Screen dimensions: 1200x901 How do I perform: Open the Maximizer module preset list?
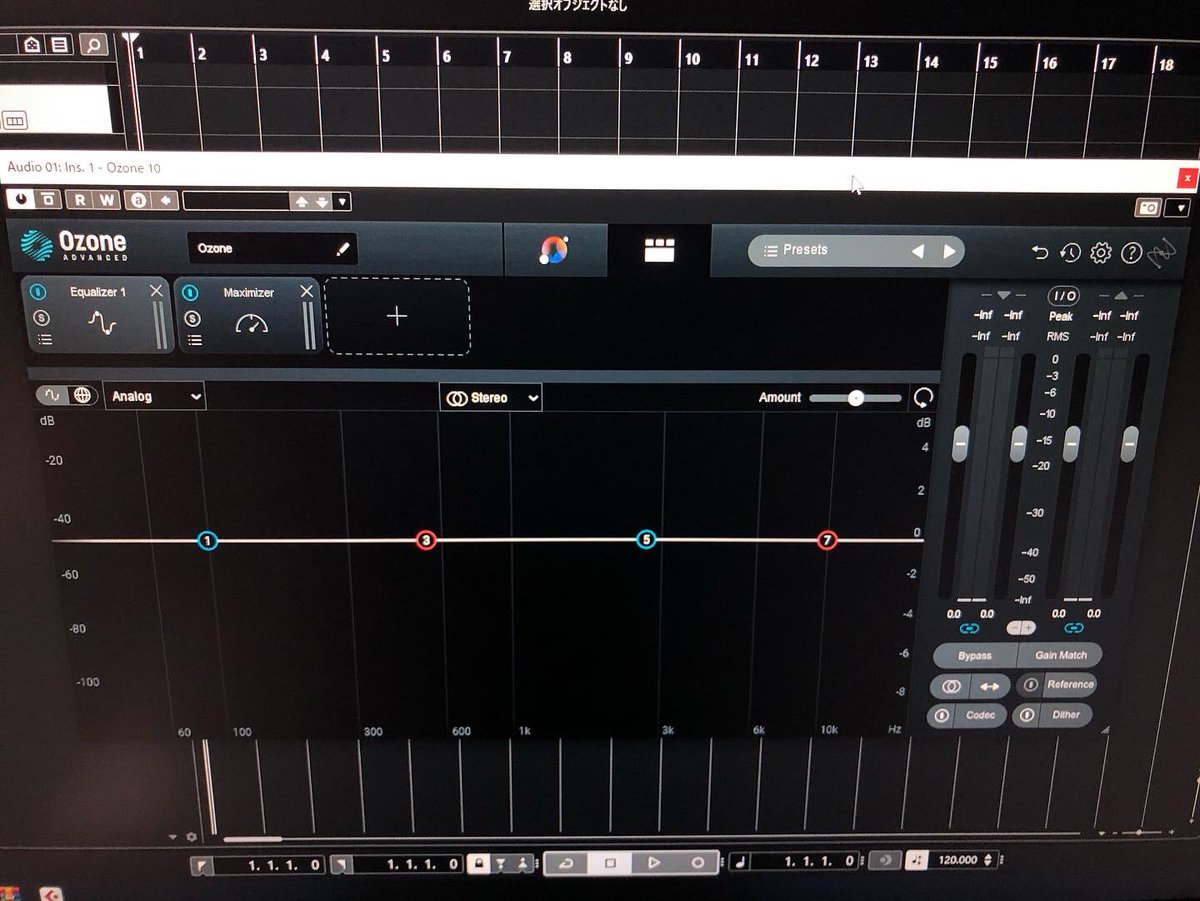(x=194, y=340)
